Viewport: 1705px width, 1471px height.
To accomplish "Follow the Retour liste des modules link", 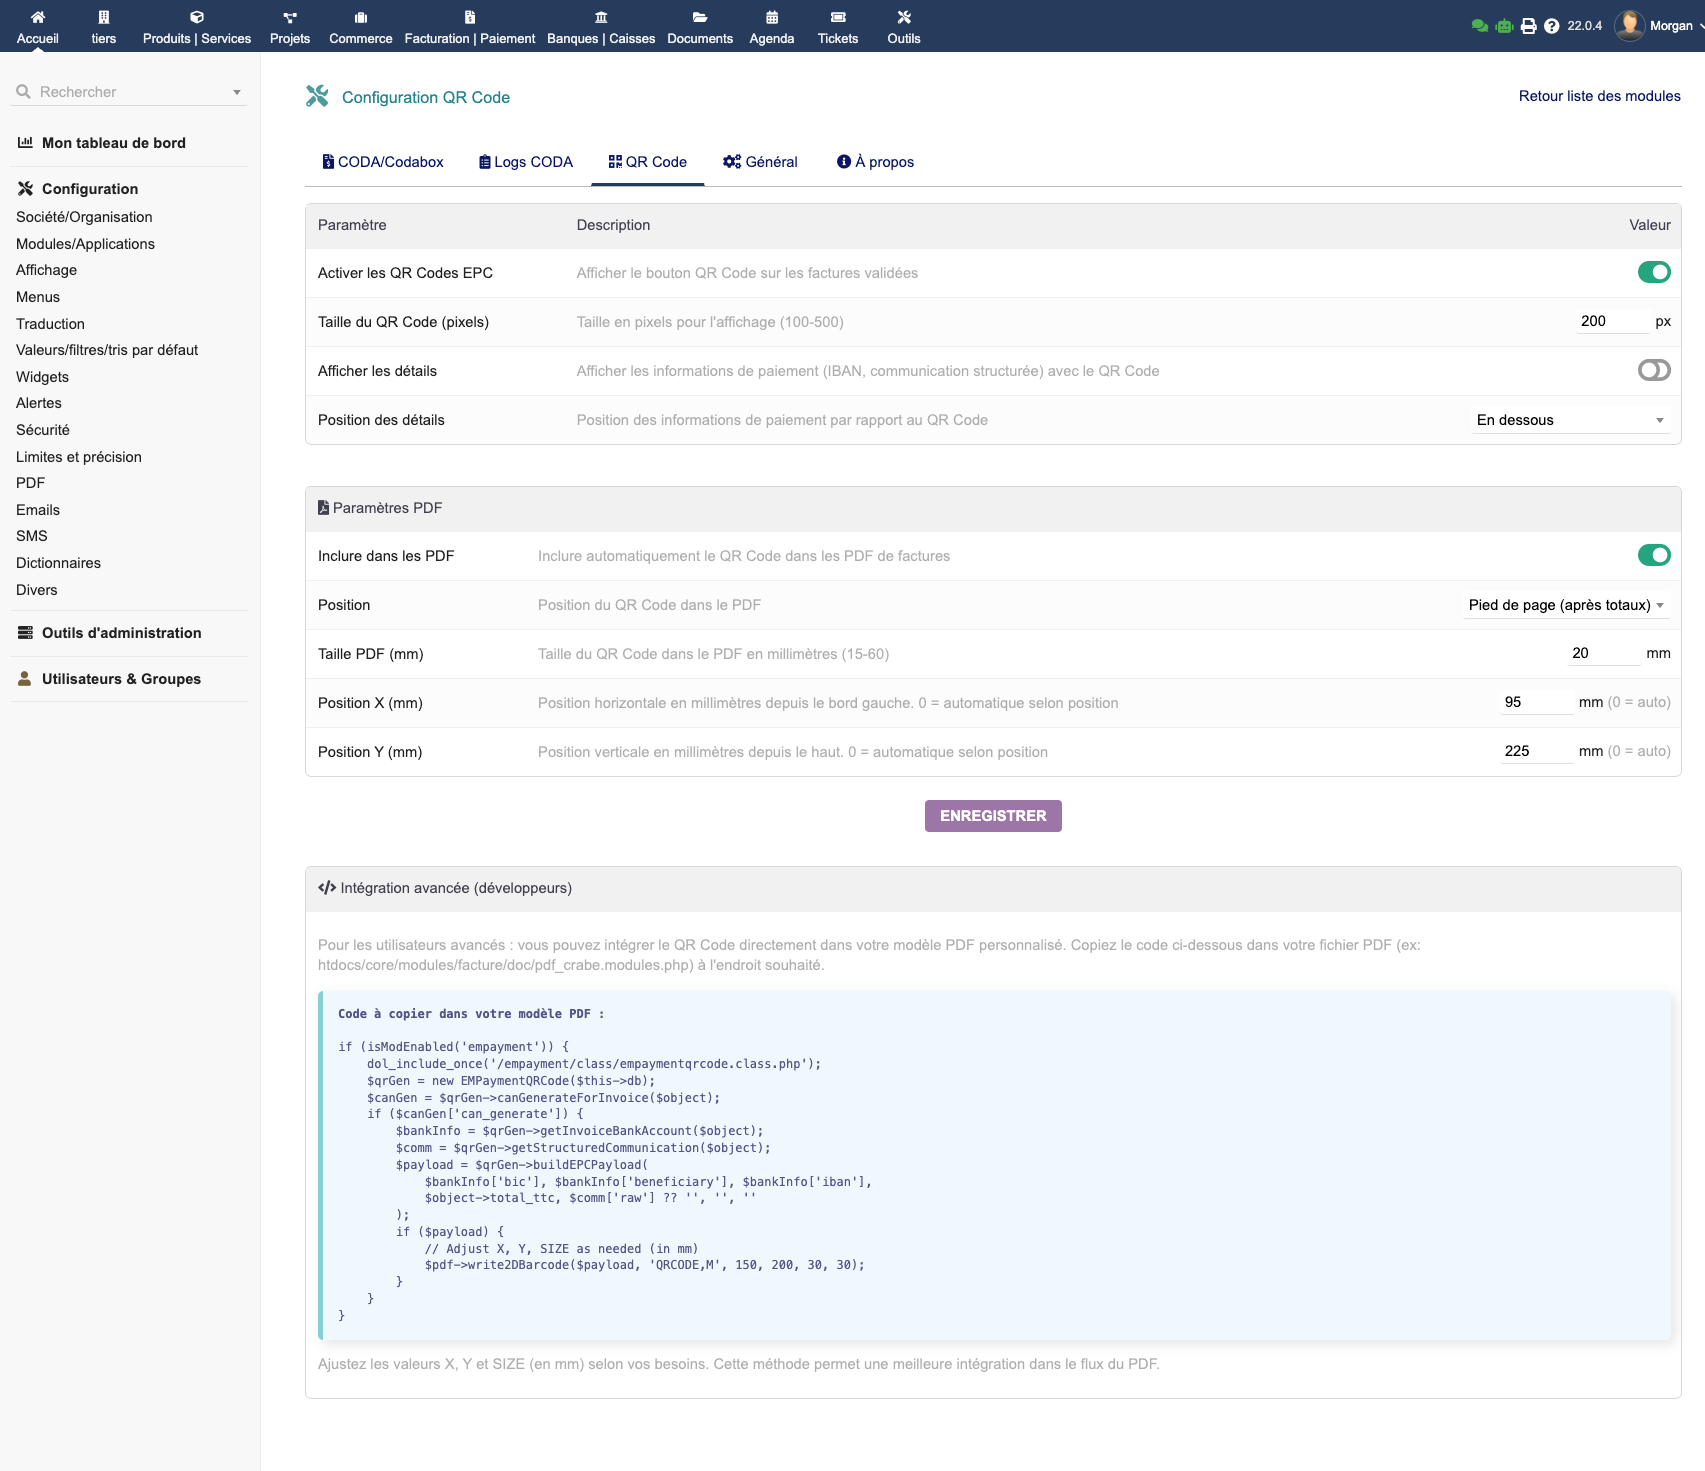I will click(1598, 96).
